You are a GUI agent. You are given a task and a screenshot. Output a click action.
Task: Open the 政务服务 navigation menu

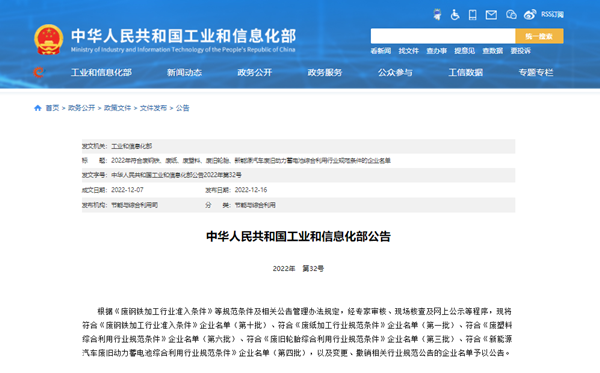325,72
